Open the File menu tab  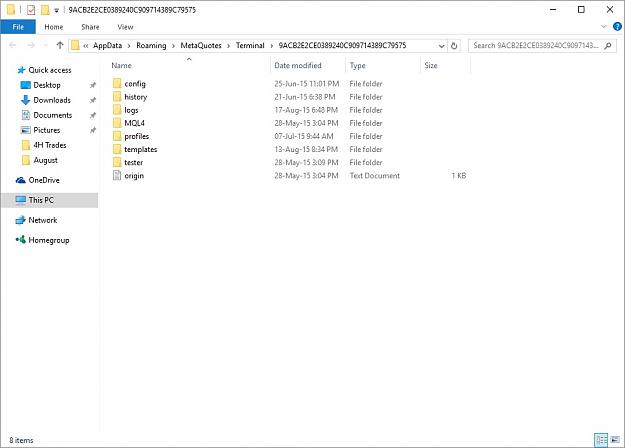click(x=18, y=27)
